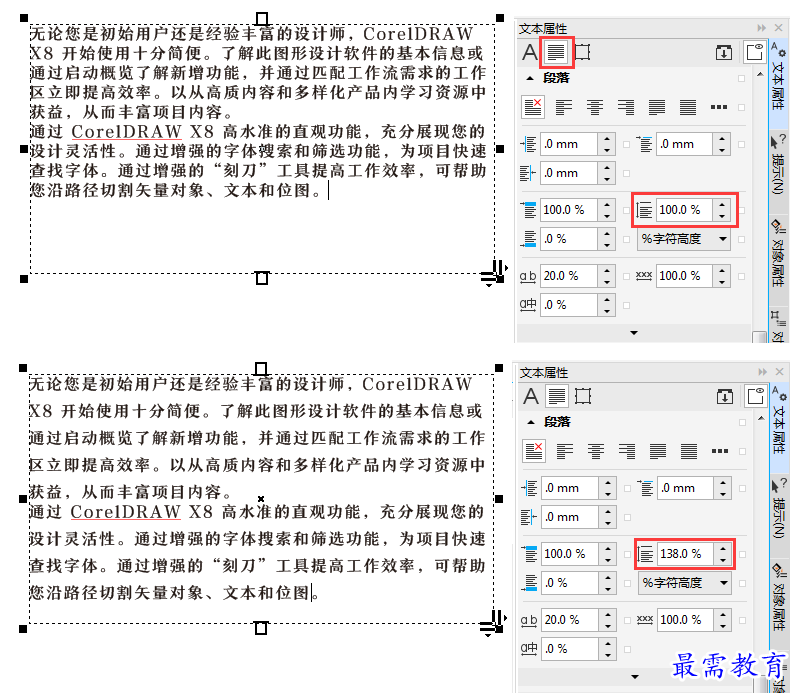Open %字符高度 units dropdown in lower panel
This screenshot has height=697, width=794.
point(685,583)
